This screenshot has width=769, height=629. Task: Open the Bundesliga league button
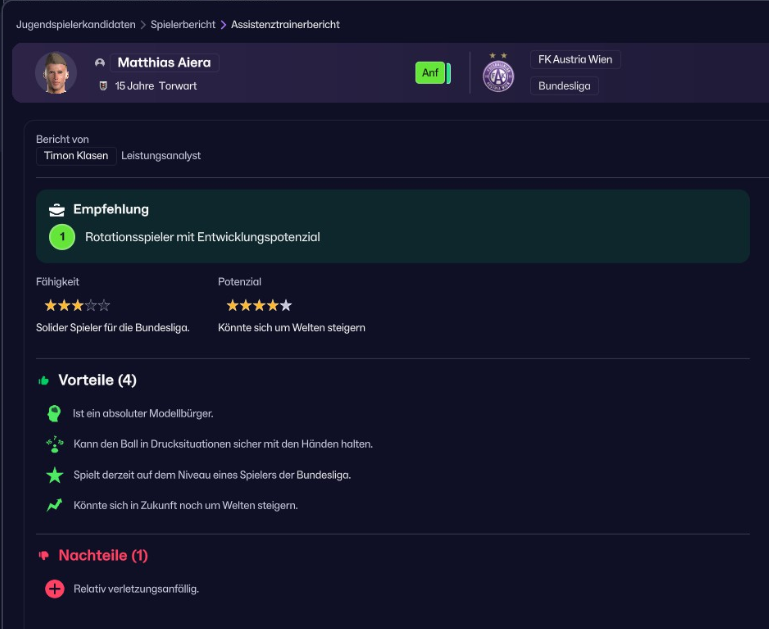pyautogui.click(x=564, y=86)
